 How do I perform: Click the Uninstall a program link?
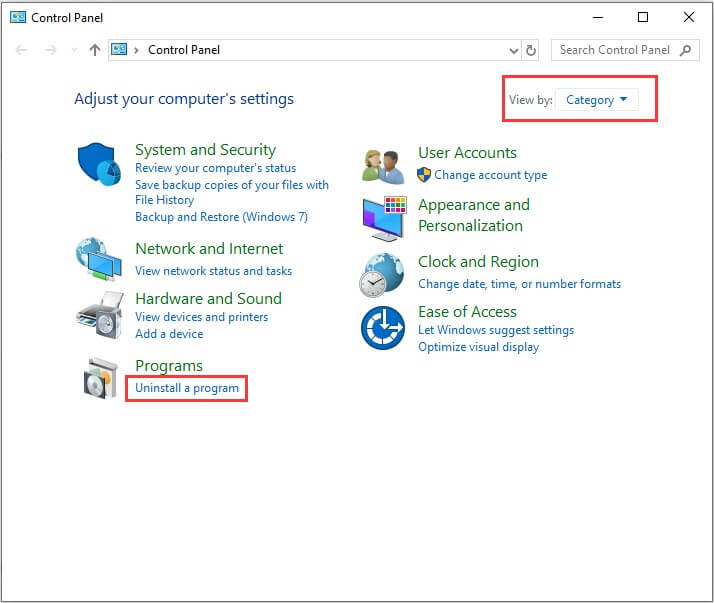pyautogui.click(x=187, y=388)
